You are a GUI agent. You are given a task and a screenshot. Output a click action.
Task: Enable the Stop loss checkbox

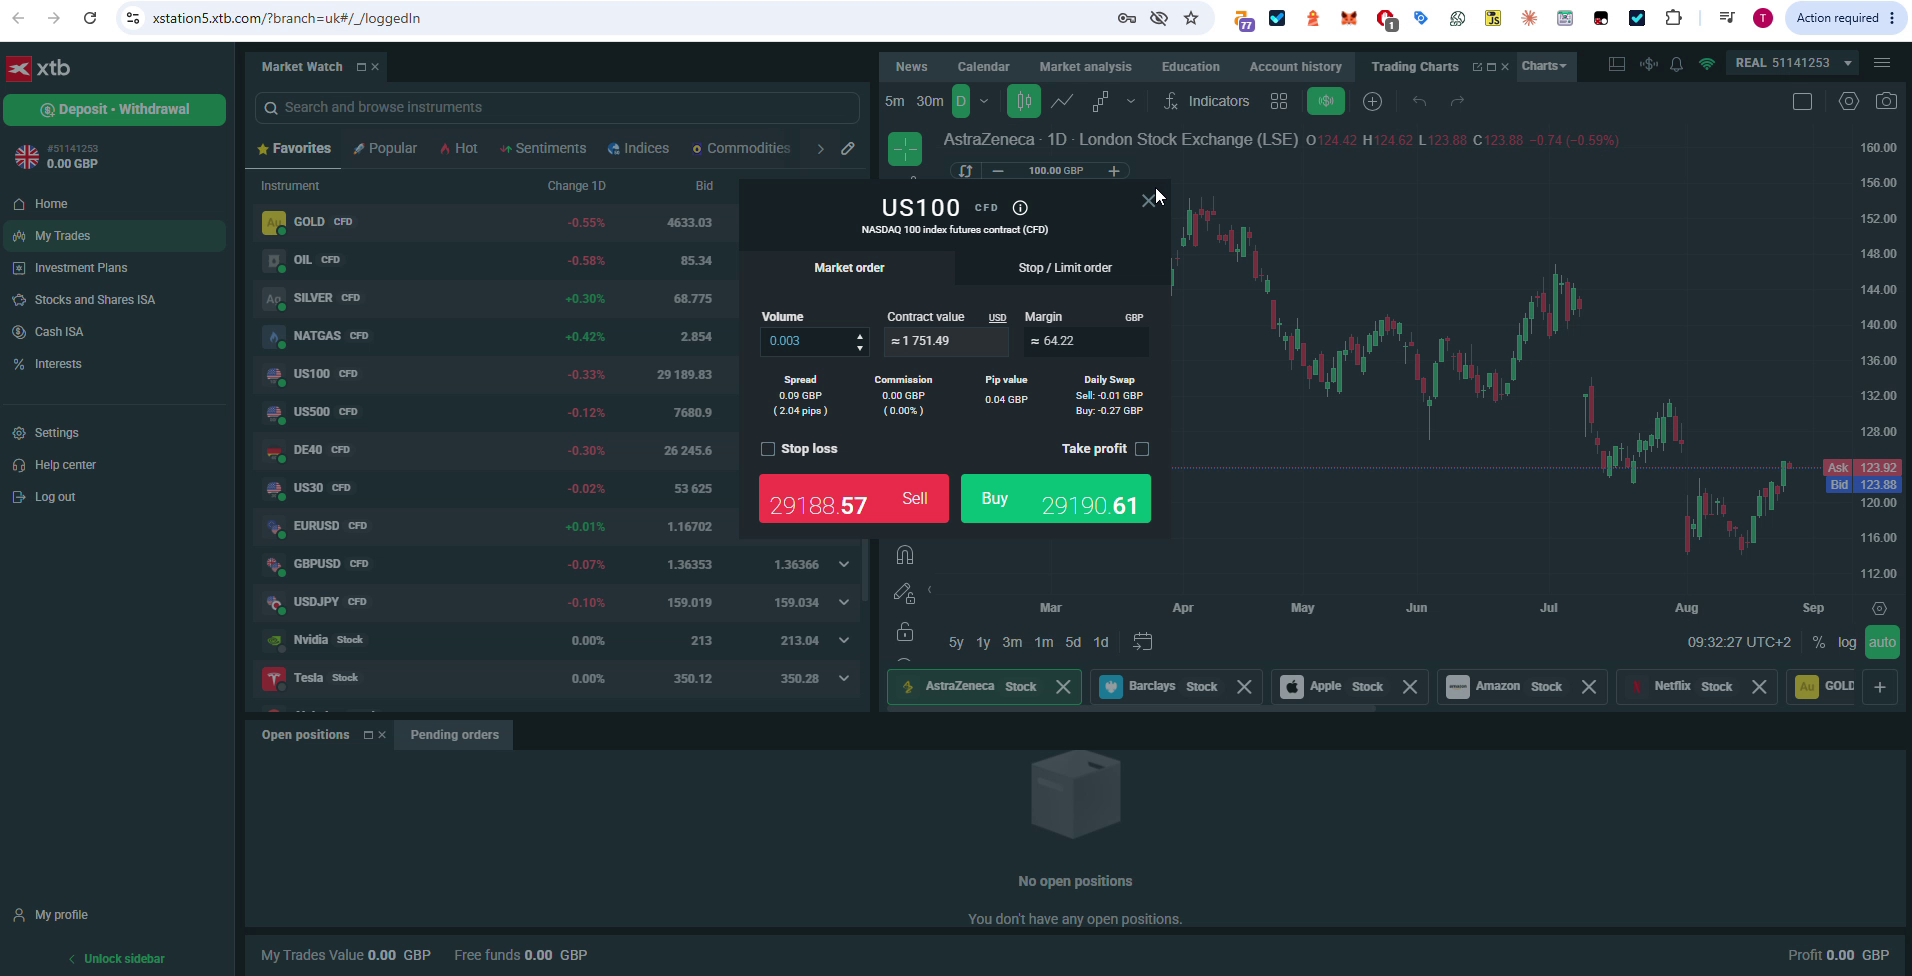768,449
